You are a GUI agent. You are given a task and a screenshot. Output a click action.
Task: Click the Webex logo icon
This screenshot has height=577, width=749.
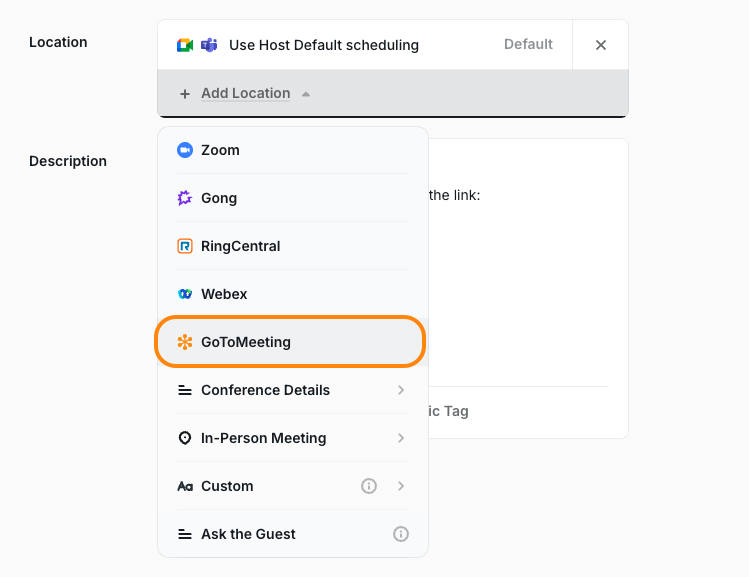(x=185, y=294)
